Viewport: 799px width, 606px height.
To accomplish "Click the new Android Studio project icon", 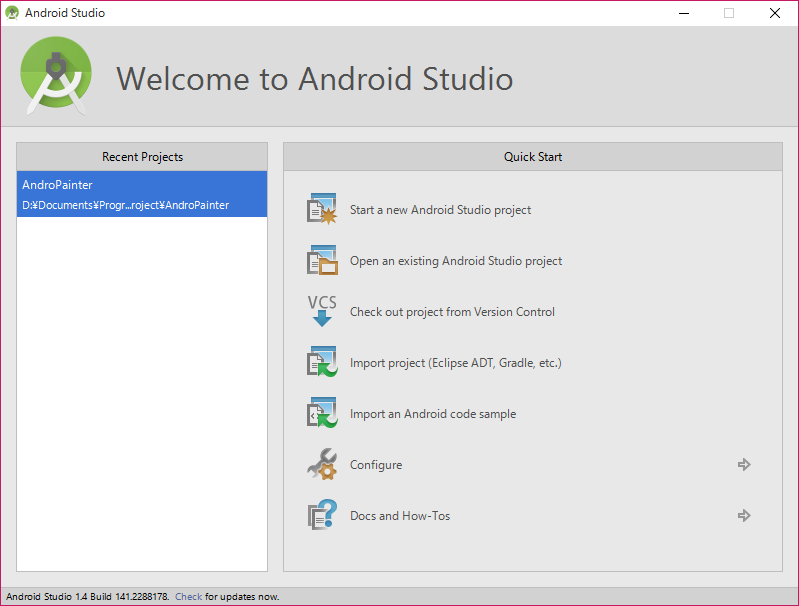I will [322, 210].
